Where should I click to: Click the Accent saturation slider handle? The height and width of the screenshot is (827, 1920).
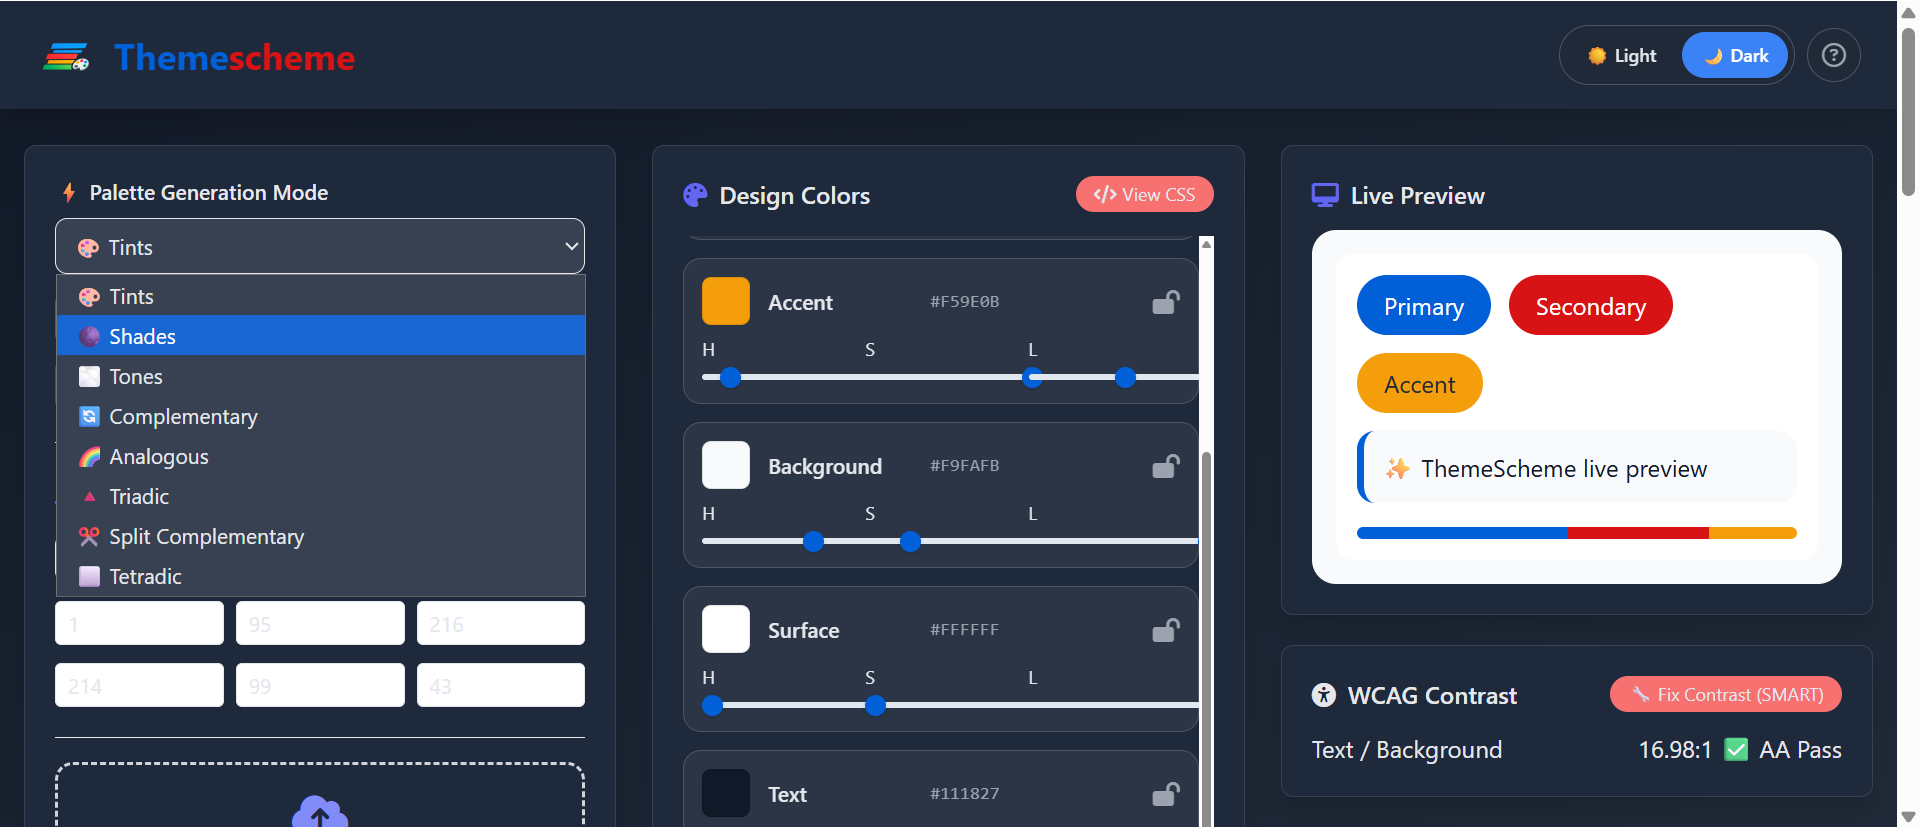coord(1032,377)
